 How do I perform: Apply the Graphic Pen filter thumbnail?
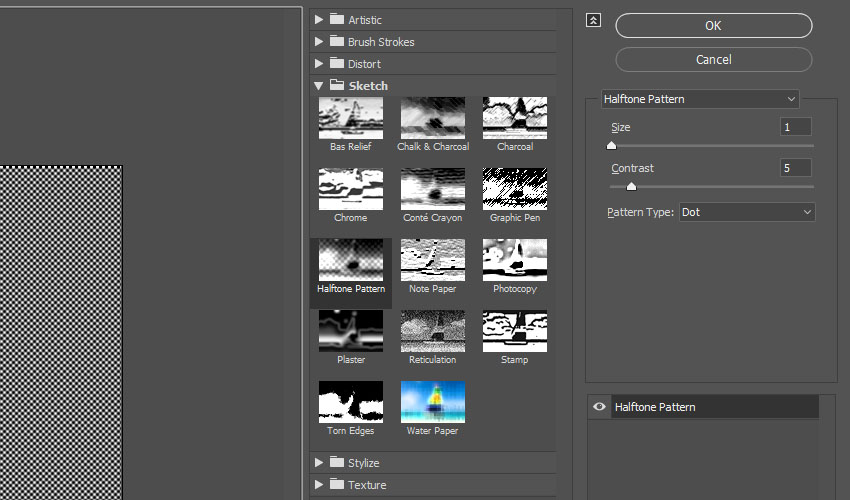pos(514,189)
